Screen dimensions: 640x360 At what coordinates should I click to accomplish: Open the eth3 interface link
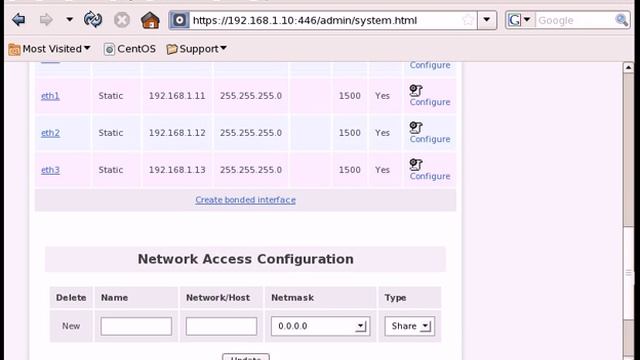pos(50,170)
